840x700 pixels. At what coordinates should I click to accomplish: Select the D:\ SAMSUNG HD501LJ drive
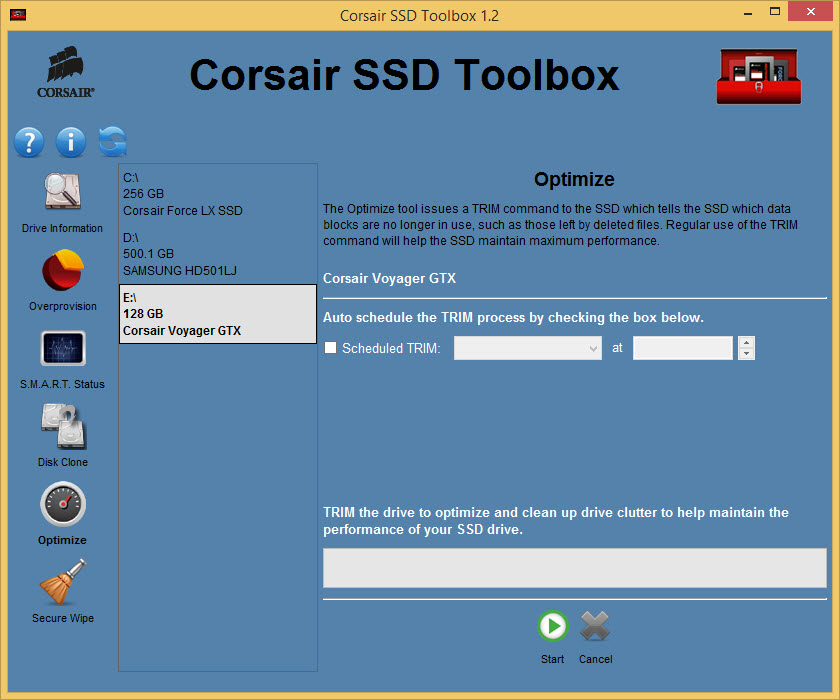pos(218,254)
